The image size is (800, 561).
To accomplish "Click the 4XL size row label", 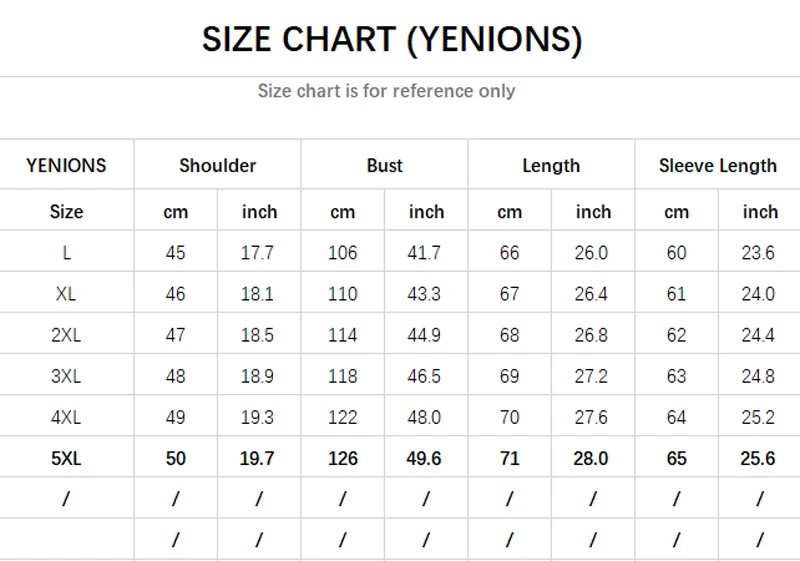I will (66, 417).
